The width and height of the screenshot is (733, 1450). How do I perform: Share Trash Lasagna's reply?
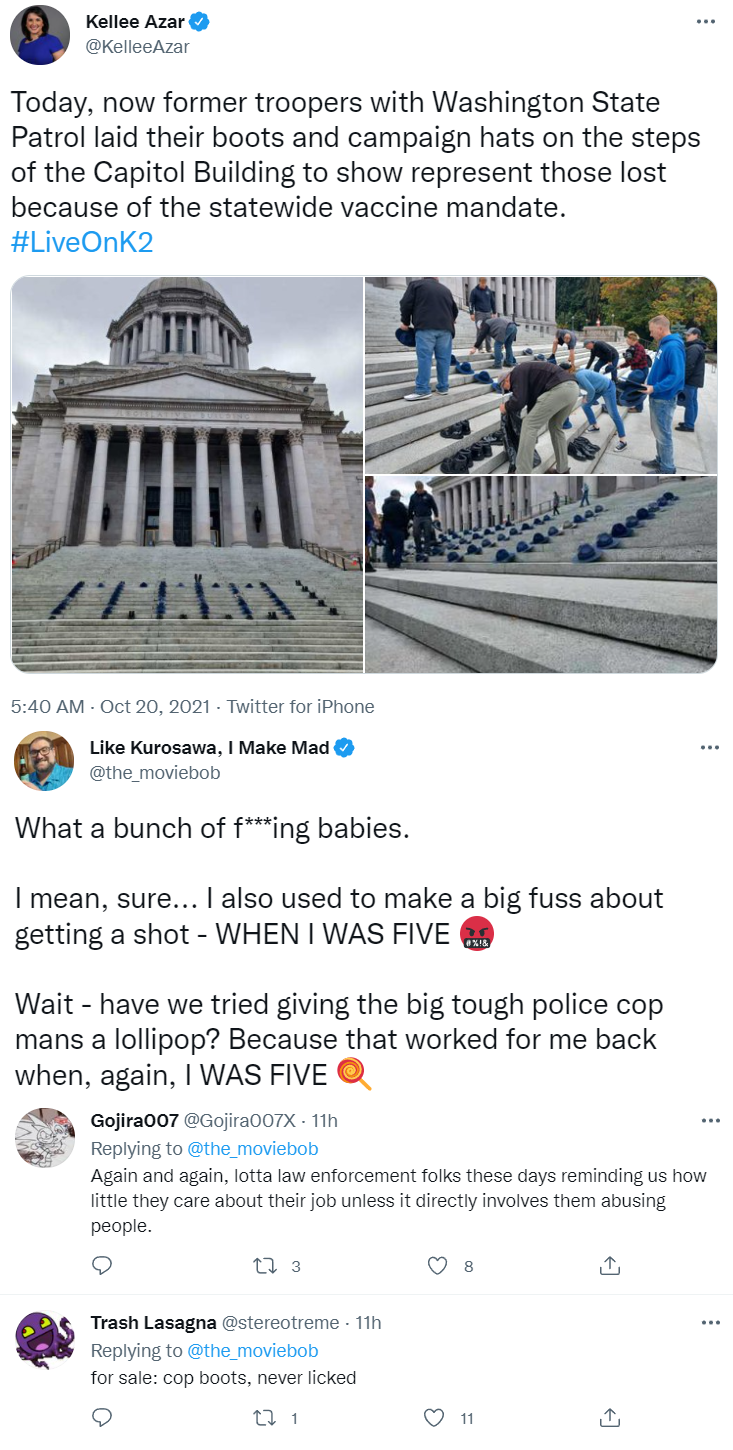[x=610, y=1417]
